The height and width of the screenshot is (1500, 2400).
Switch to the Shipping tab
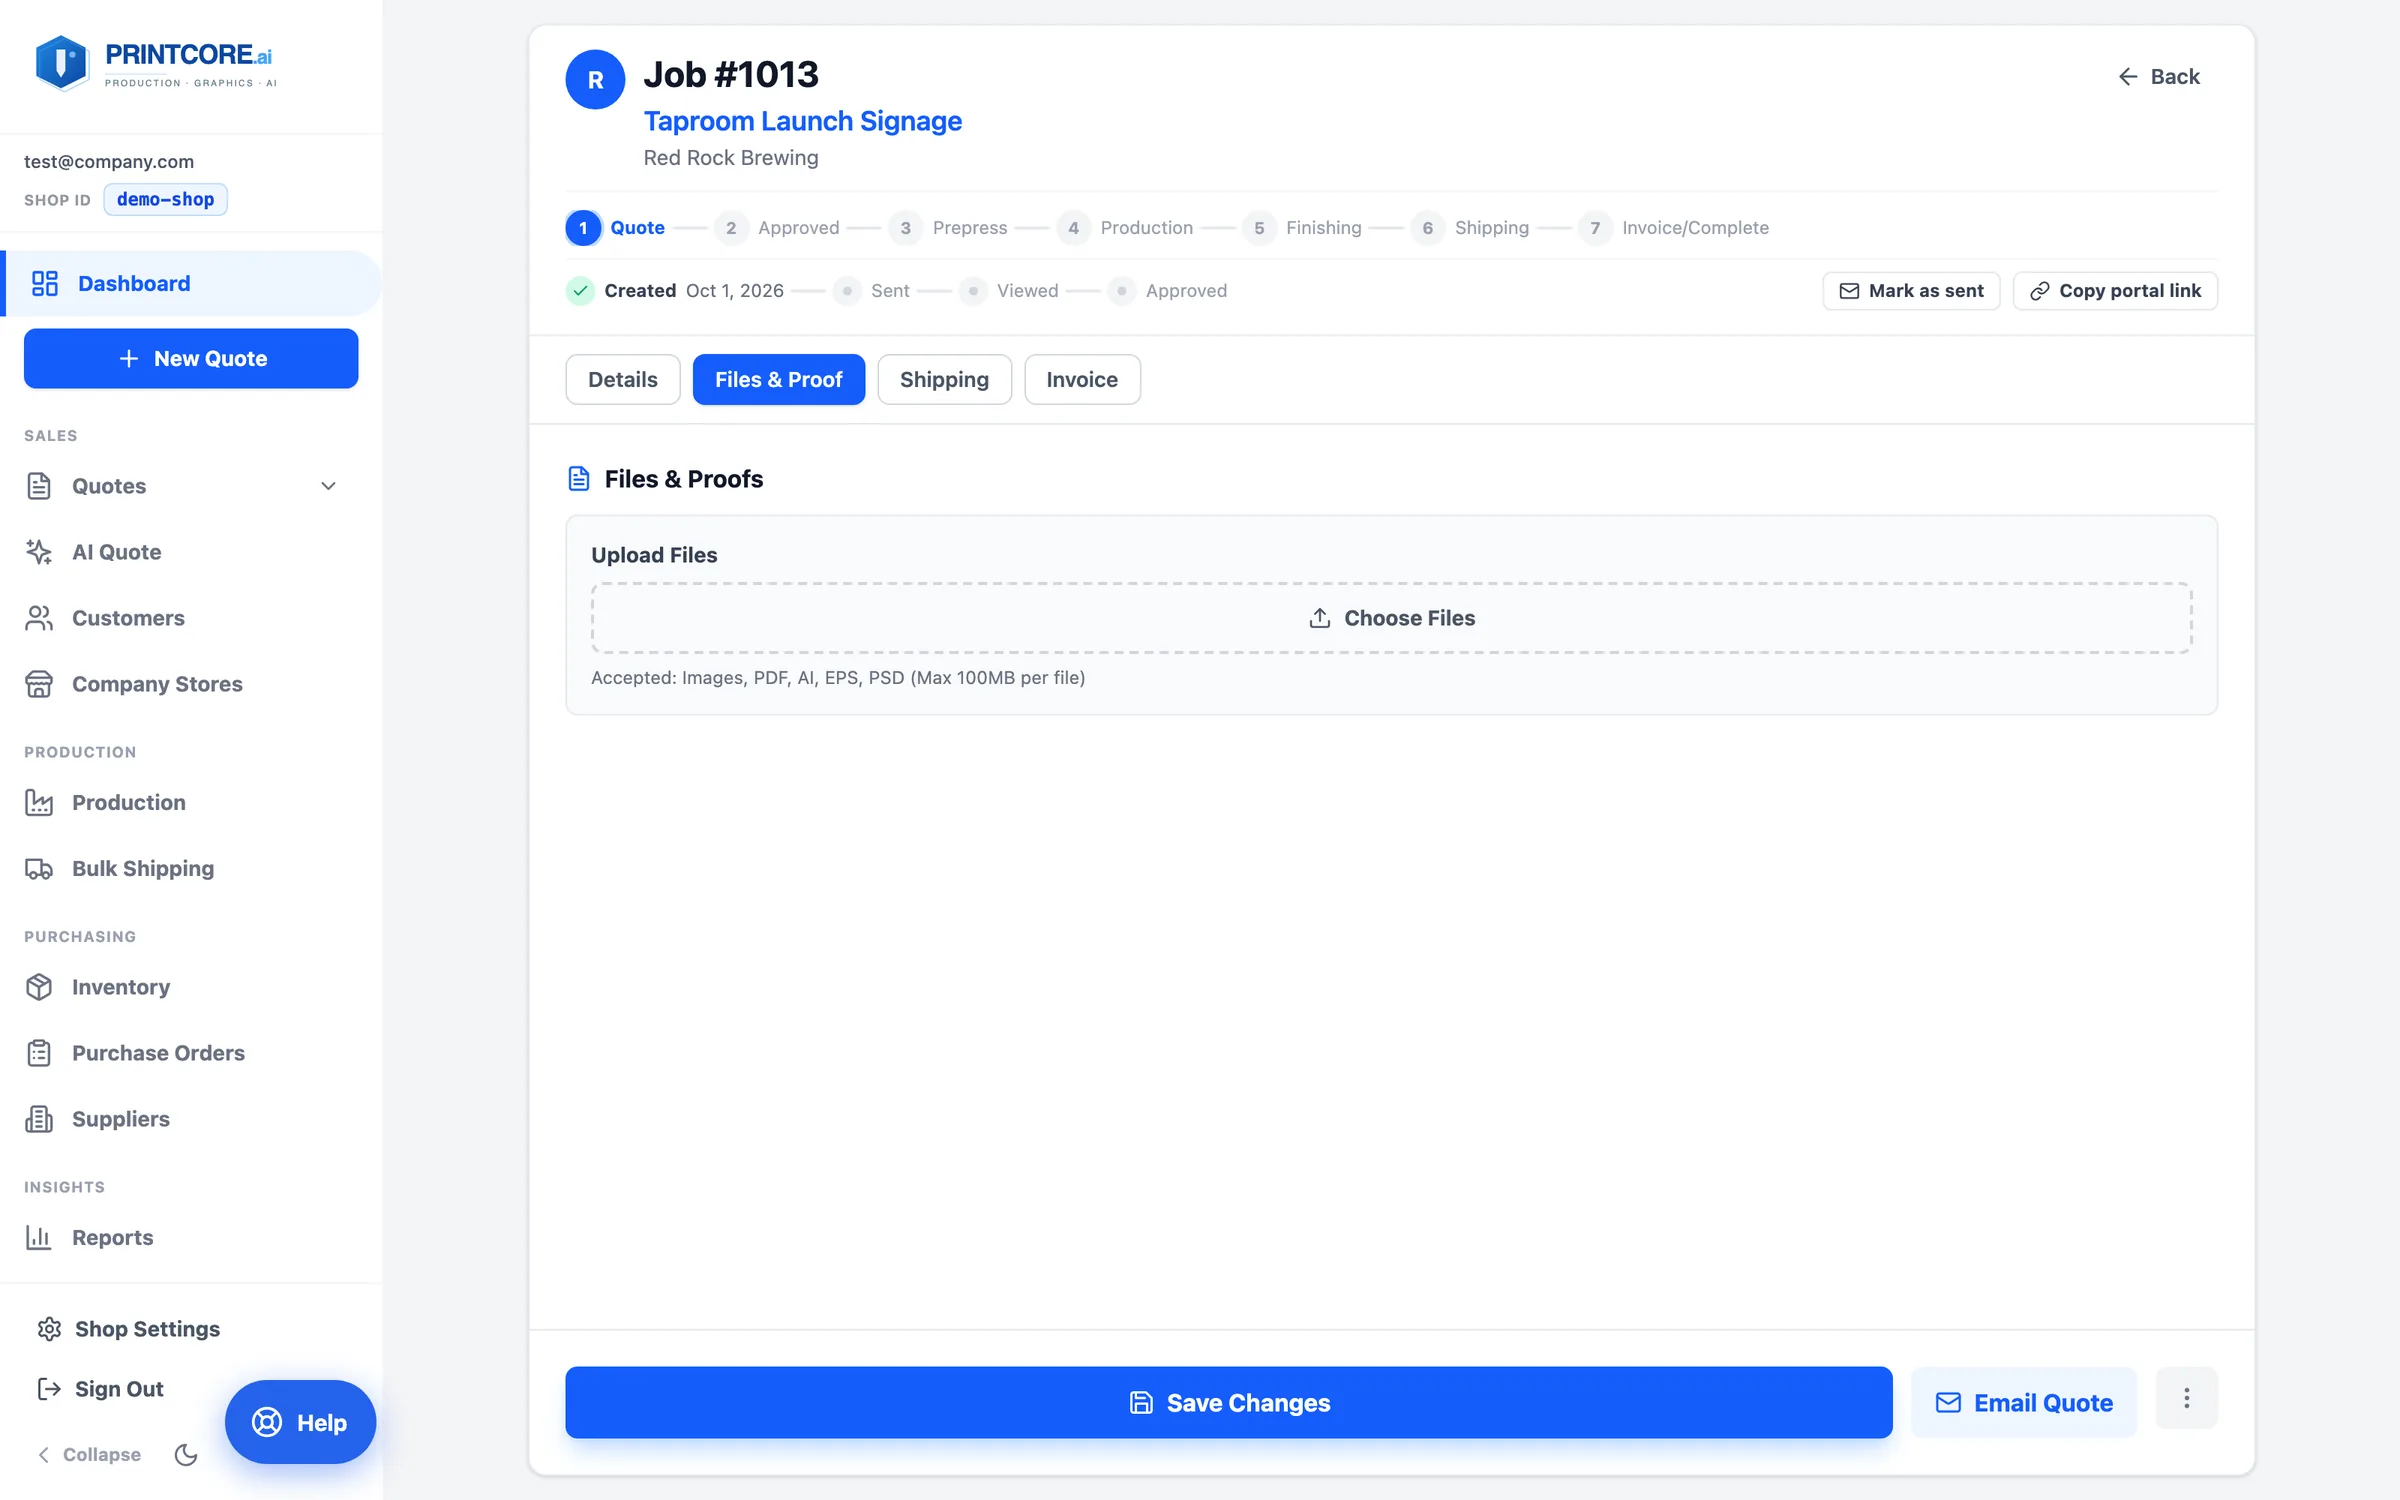tap(944, 380)
